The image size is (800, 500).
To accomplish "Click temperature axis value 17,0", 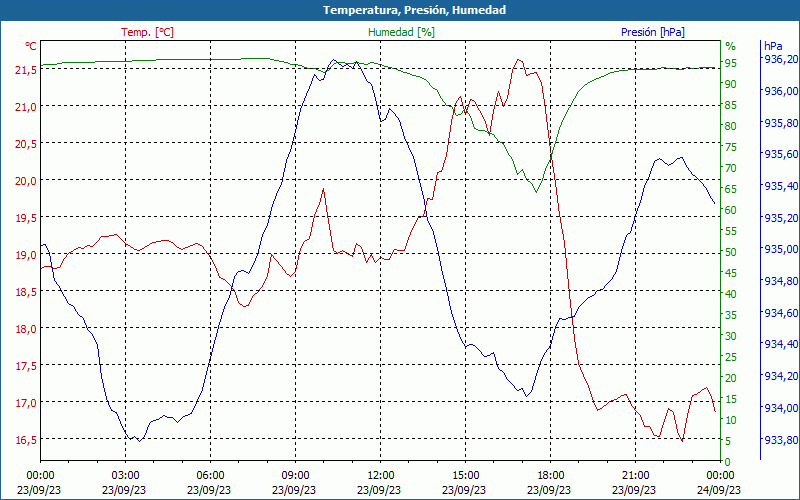I will [26, 403].
